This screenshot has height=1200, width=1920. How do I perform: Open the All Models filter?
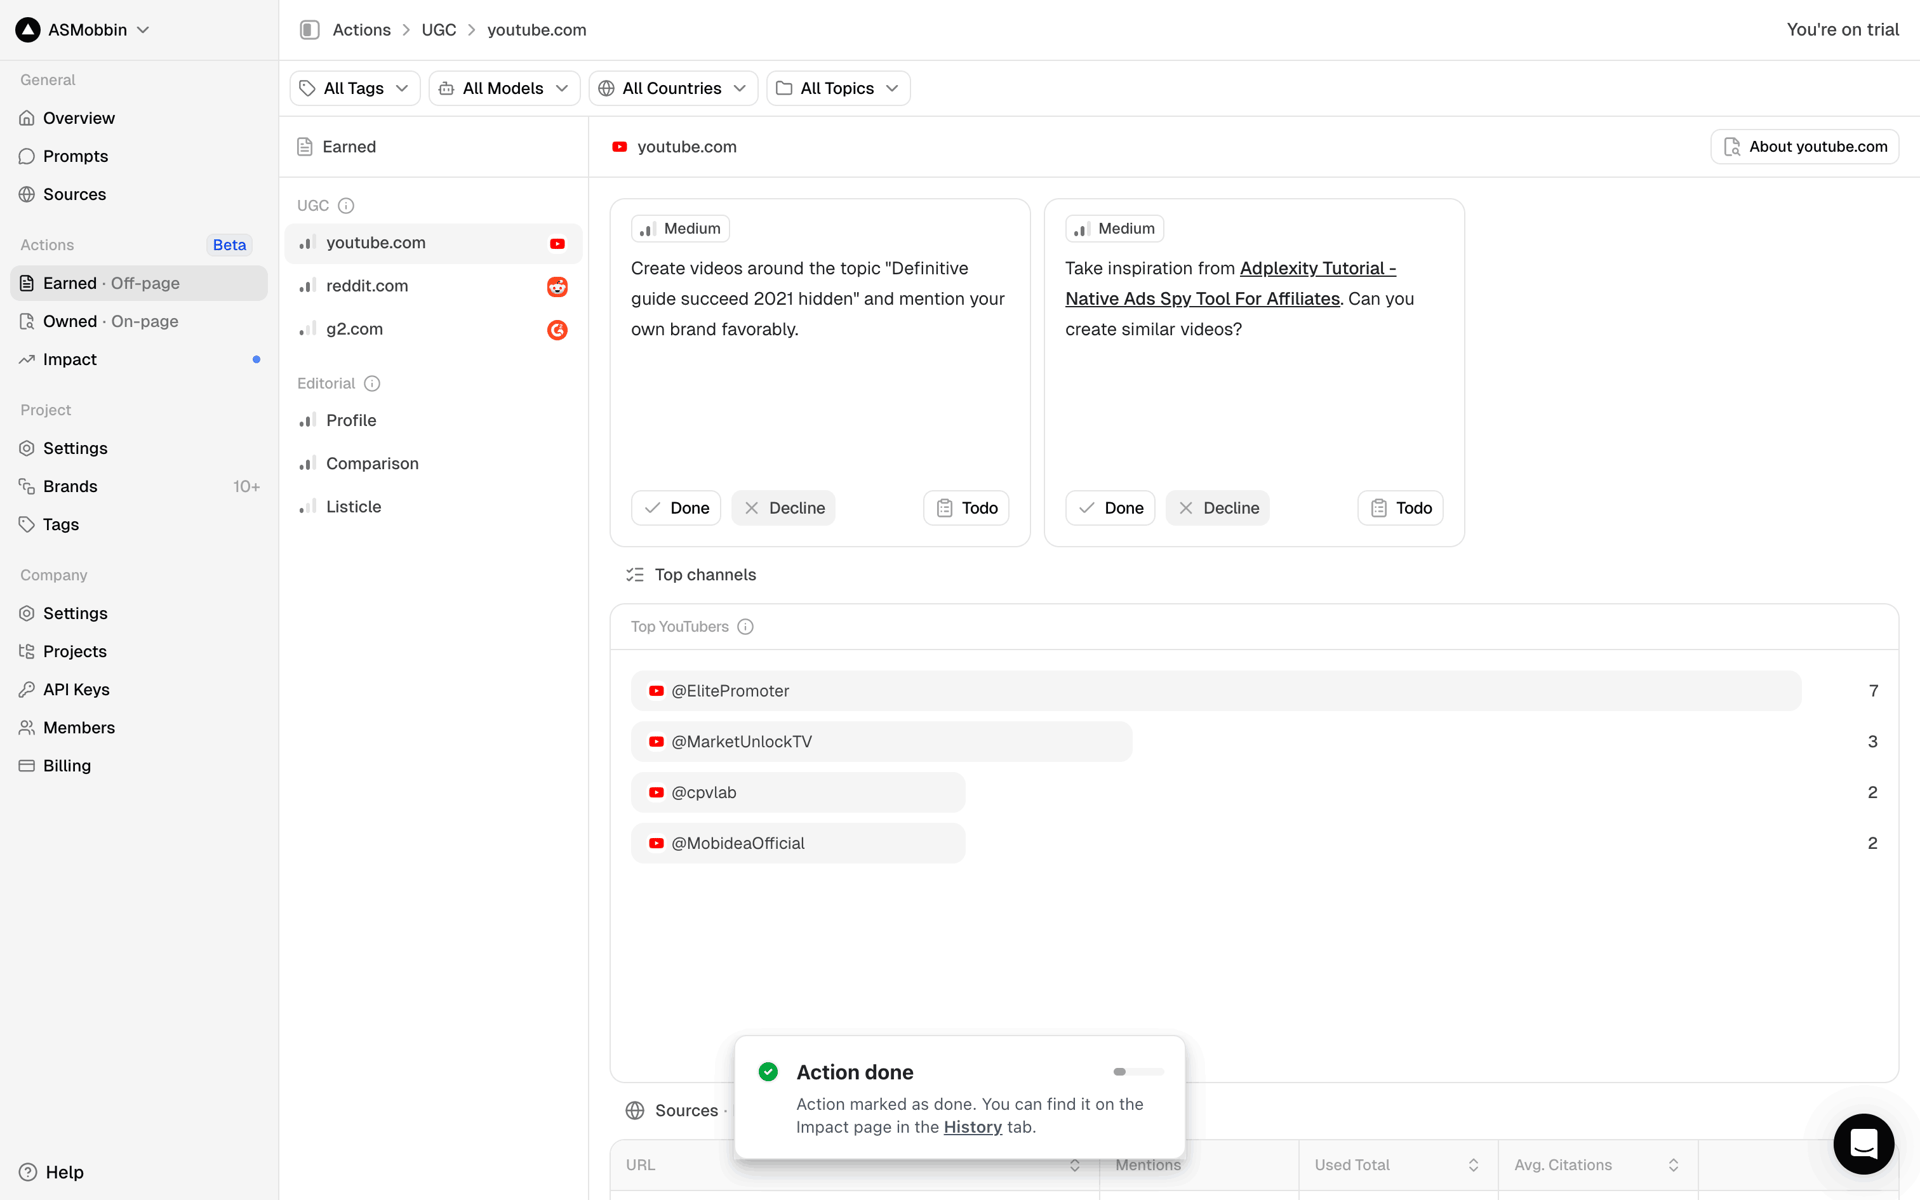[504, 88]
